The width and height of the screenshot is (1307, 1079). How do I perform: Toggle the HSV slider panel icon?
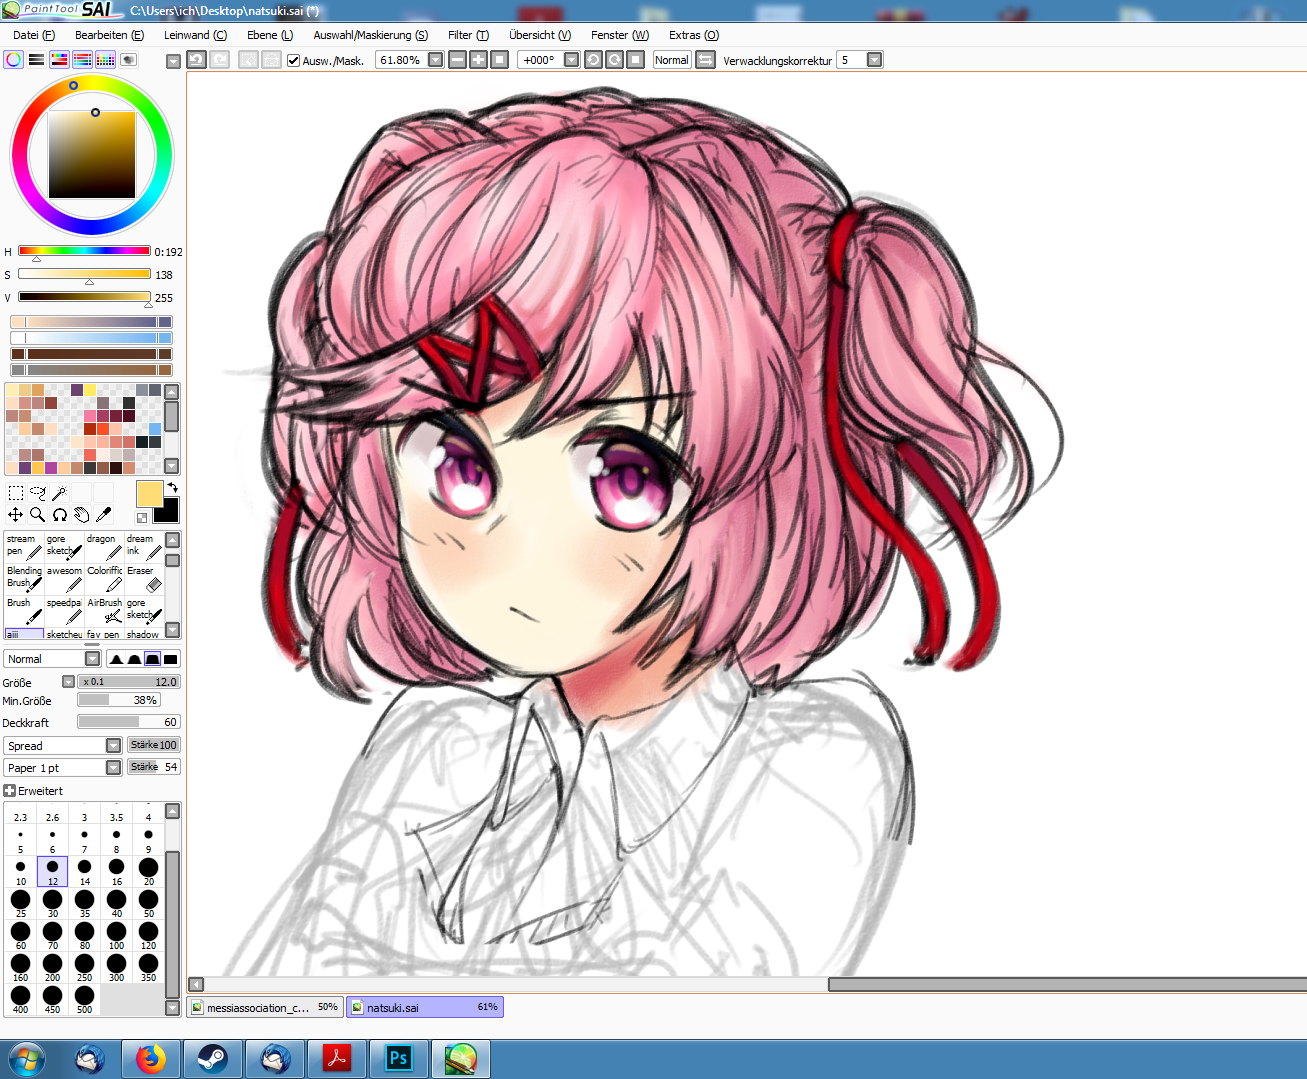pyautogui.click(x=60, y=60)
